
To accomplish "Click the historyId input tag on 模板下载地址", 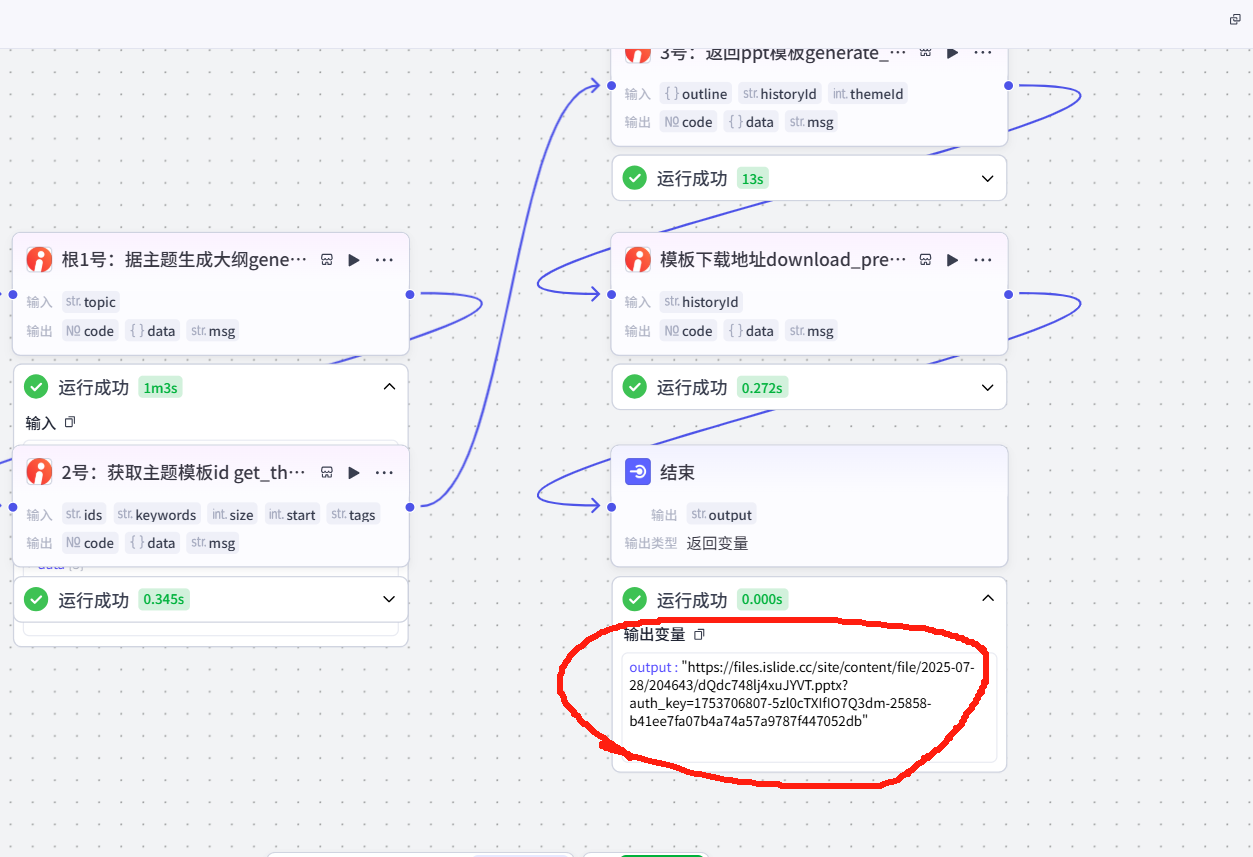I will pos(703,302).
